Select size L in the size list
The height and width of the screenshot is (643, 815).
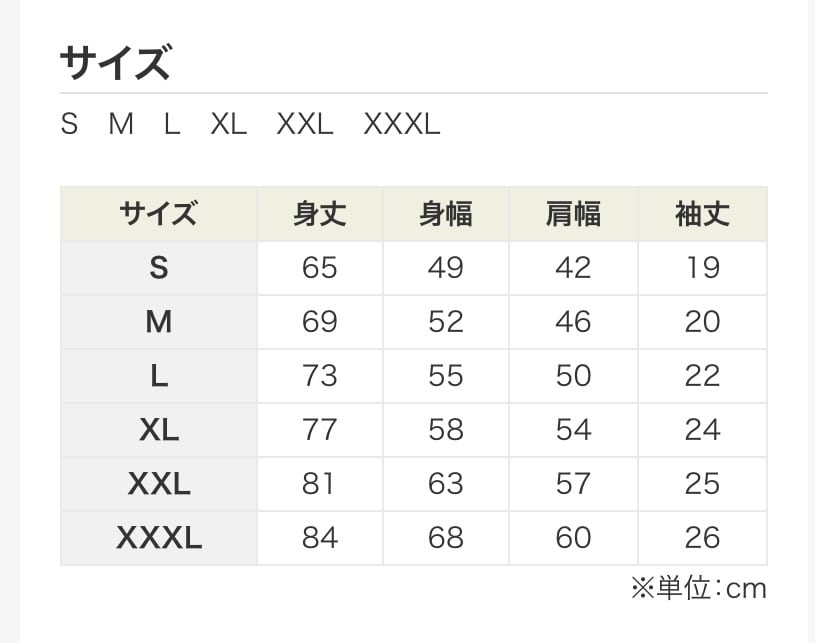[x=172, y=124]
